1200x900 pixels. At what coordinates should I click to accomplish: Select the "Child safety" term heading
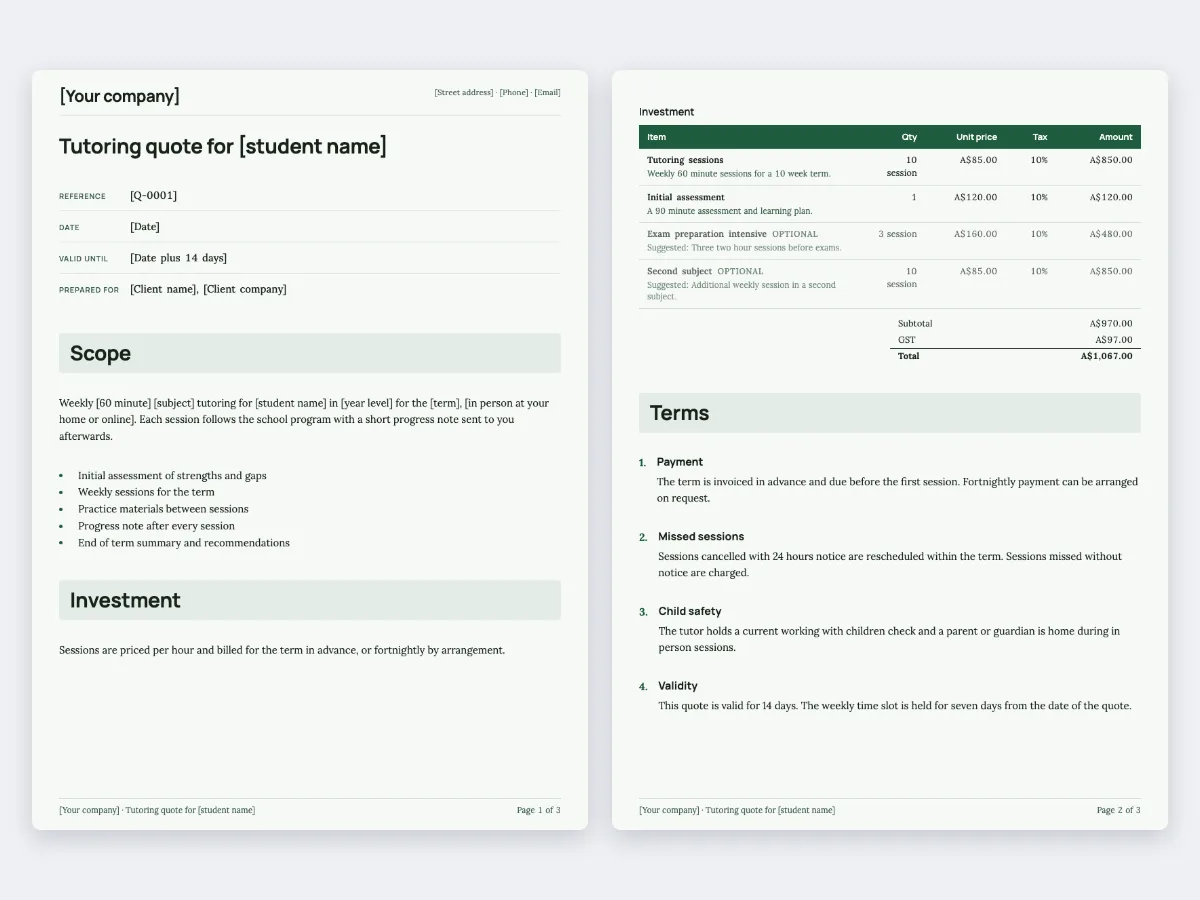pos(689,611)
